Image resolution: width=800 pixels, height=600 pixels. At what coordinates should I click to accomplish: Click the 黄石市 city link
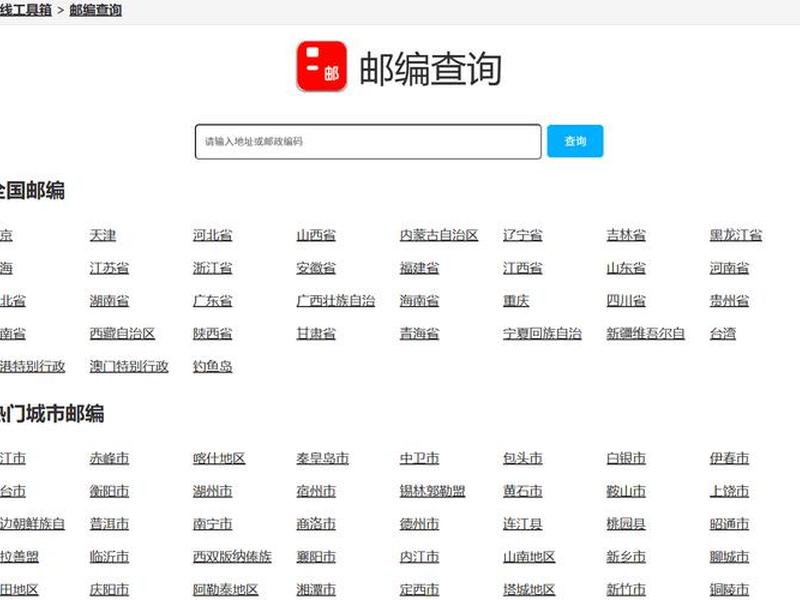[522, 491]
